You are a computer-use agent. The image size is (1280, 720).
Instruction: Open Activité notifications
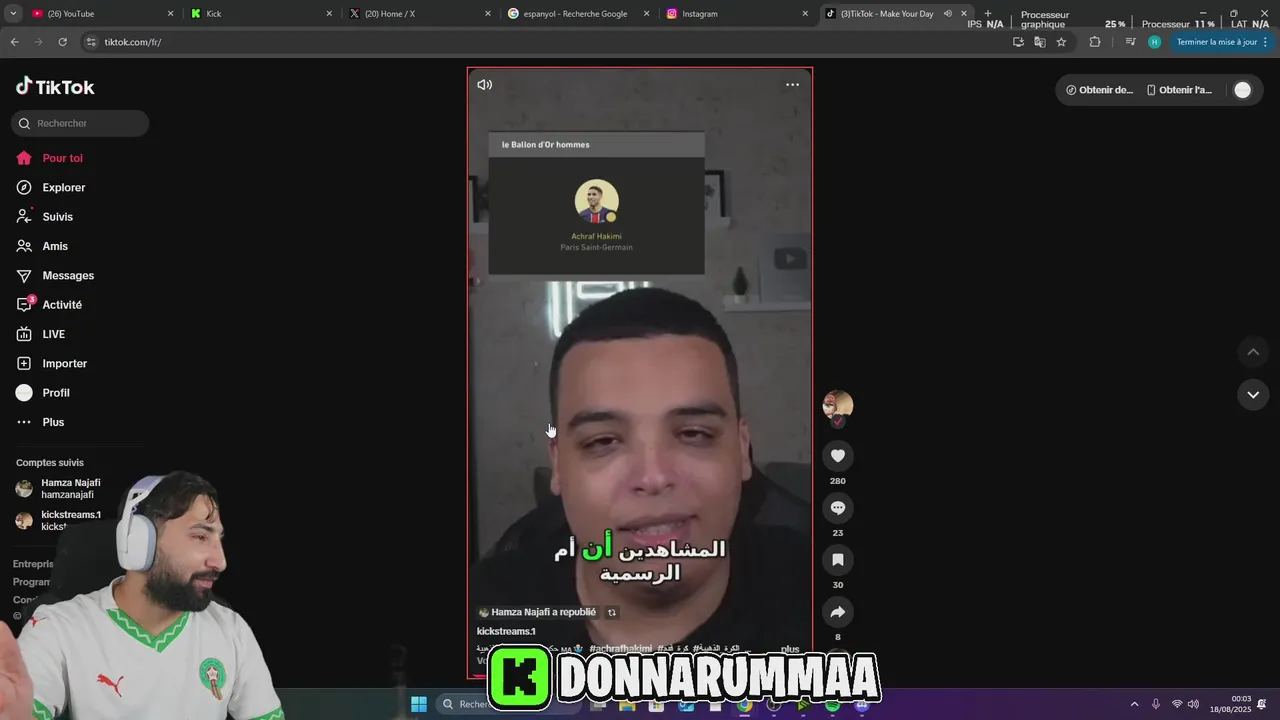click(49, 305)
